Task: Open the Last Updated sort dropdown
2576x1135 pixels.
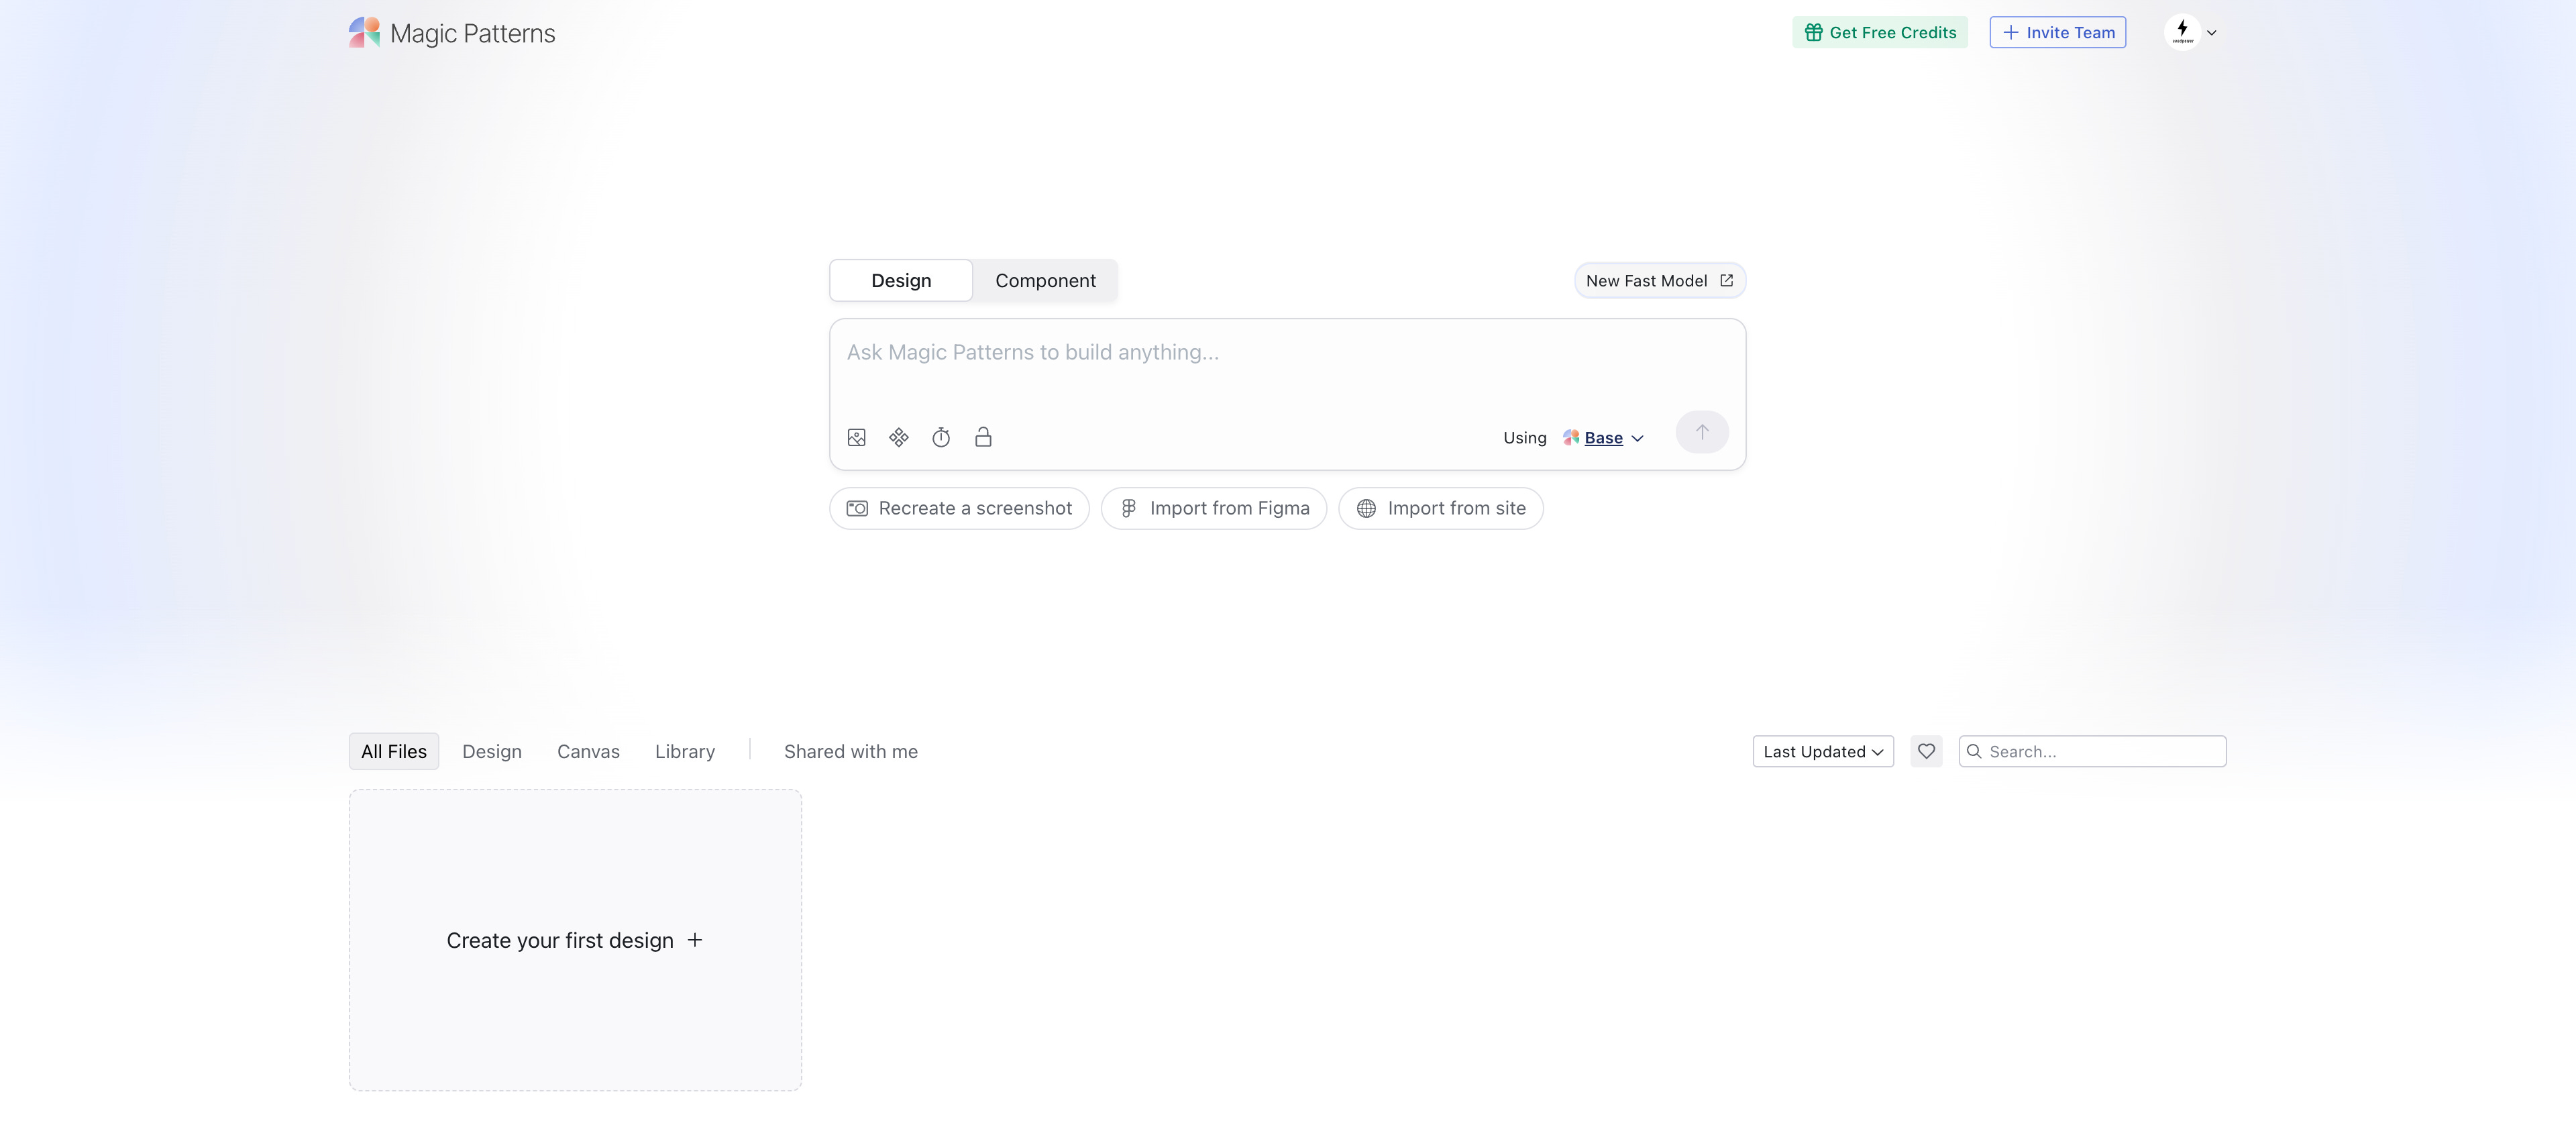Action: (x=1822, y=751)
